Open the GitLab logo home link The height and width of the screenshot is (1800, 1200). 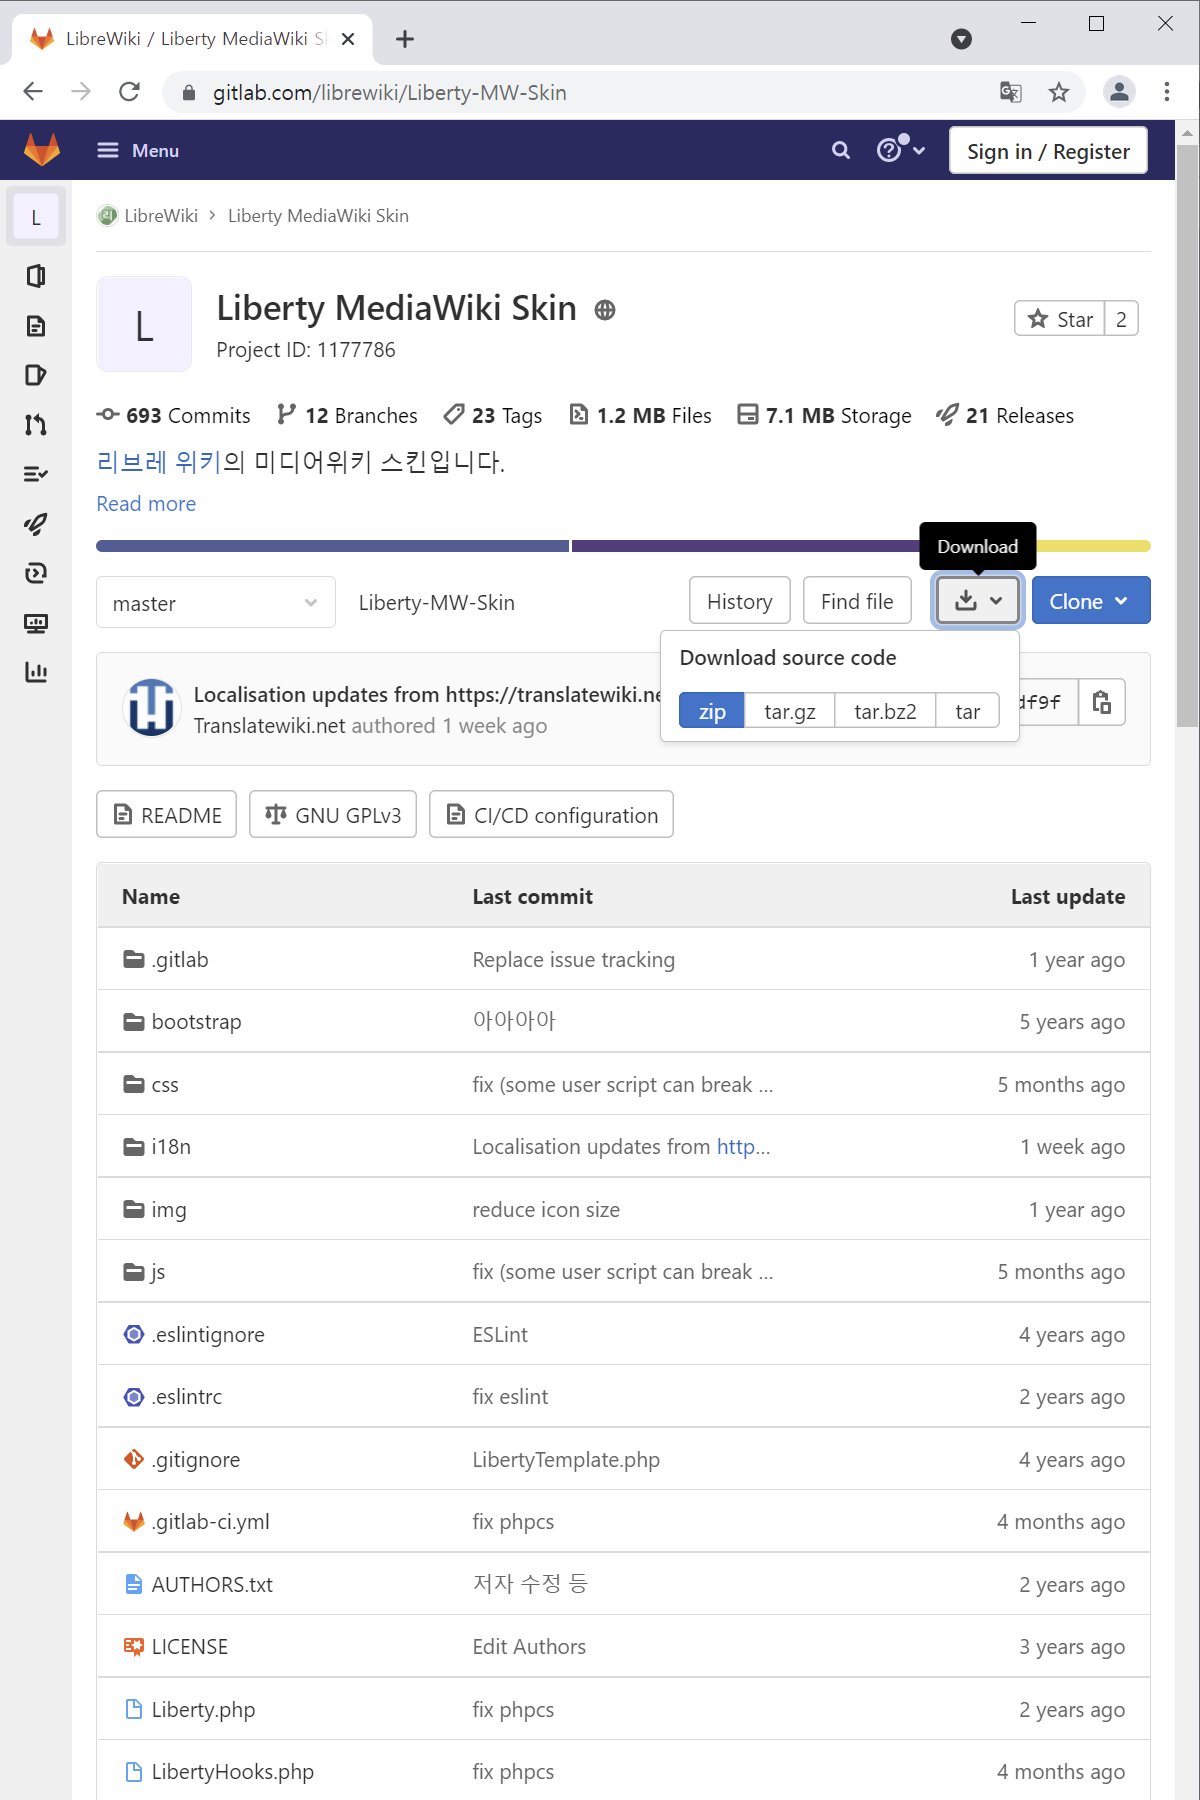tap(42, 150)
